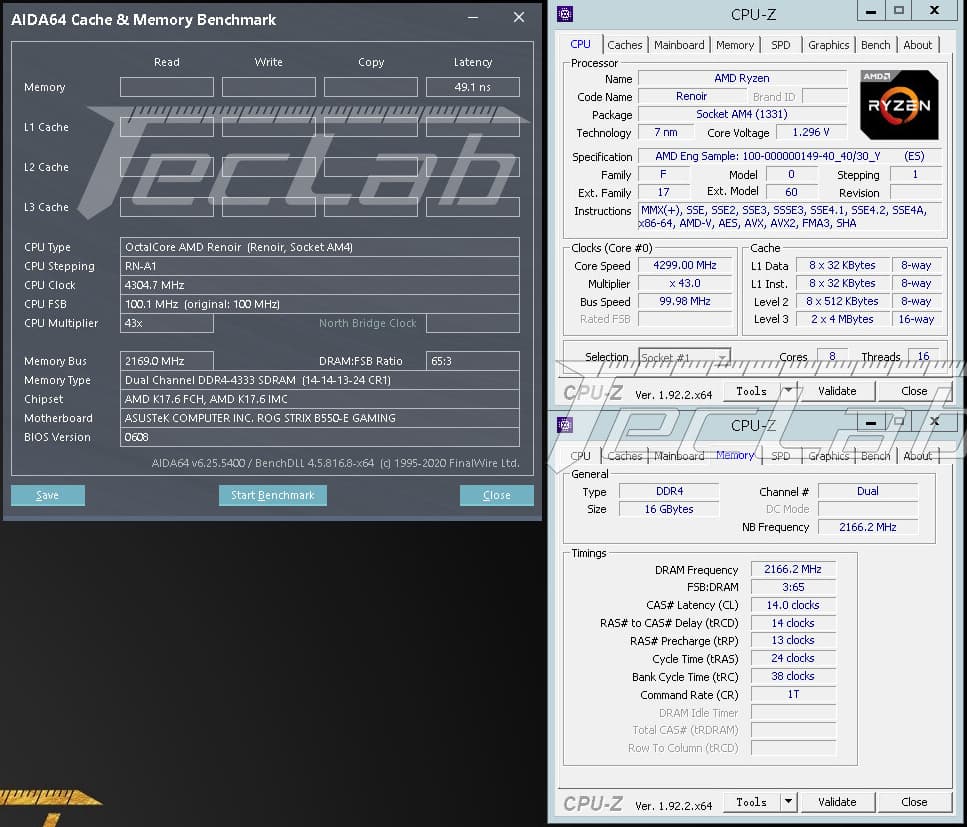Switch to CPU tab in lower CPU-Z
This screenshot has width=967, height=827.
click(x=580, y=456)
